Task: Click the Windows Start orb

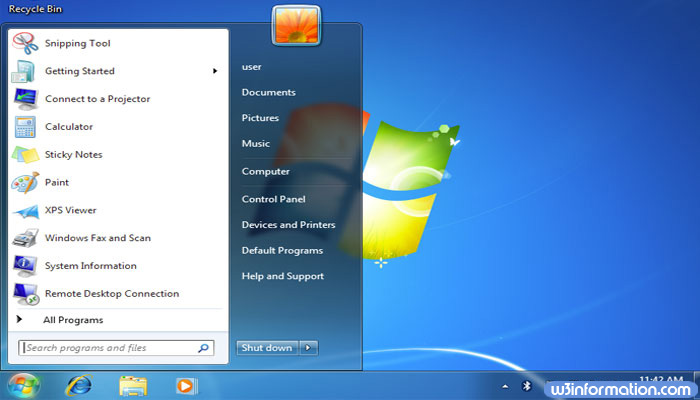Action: [24, 386]
